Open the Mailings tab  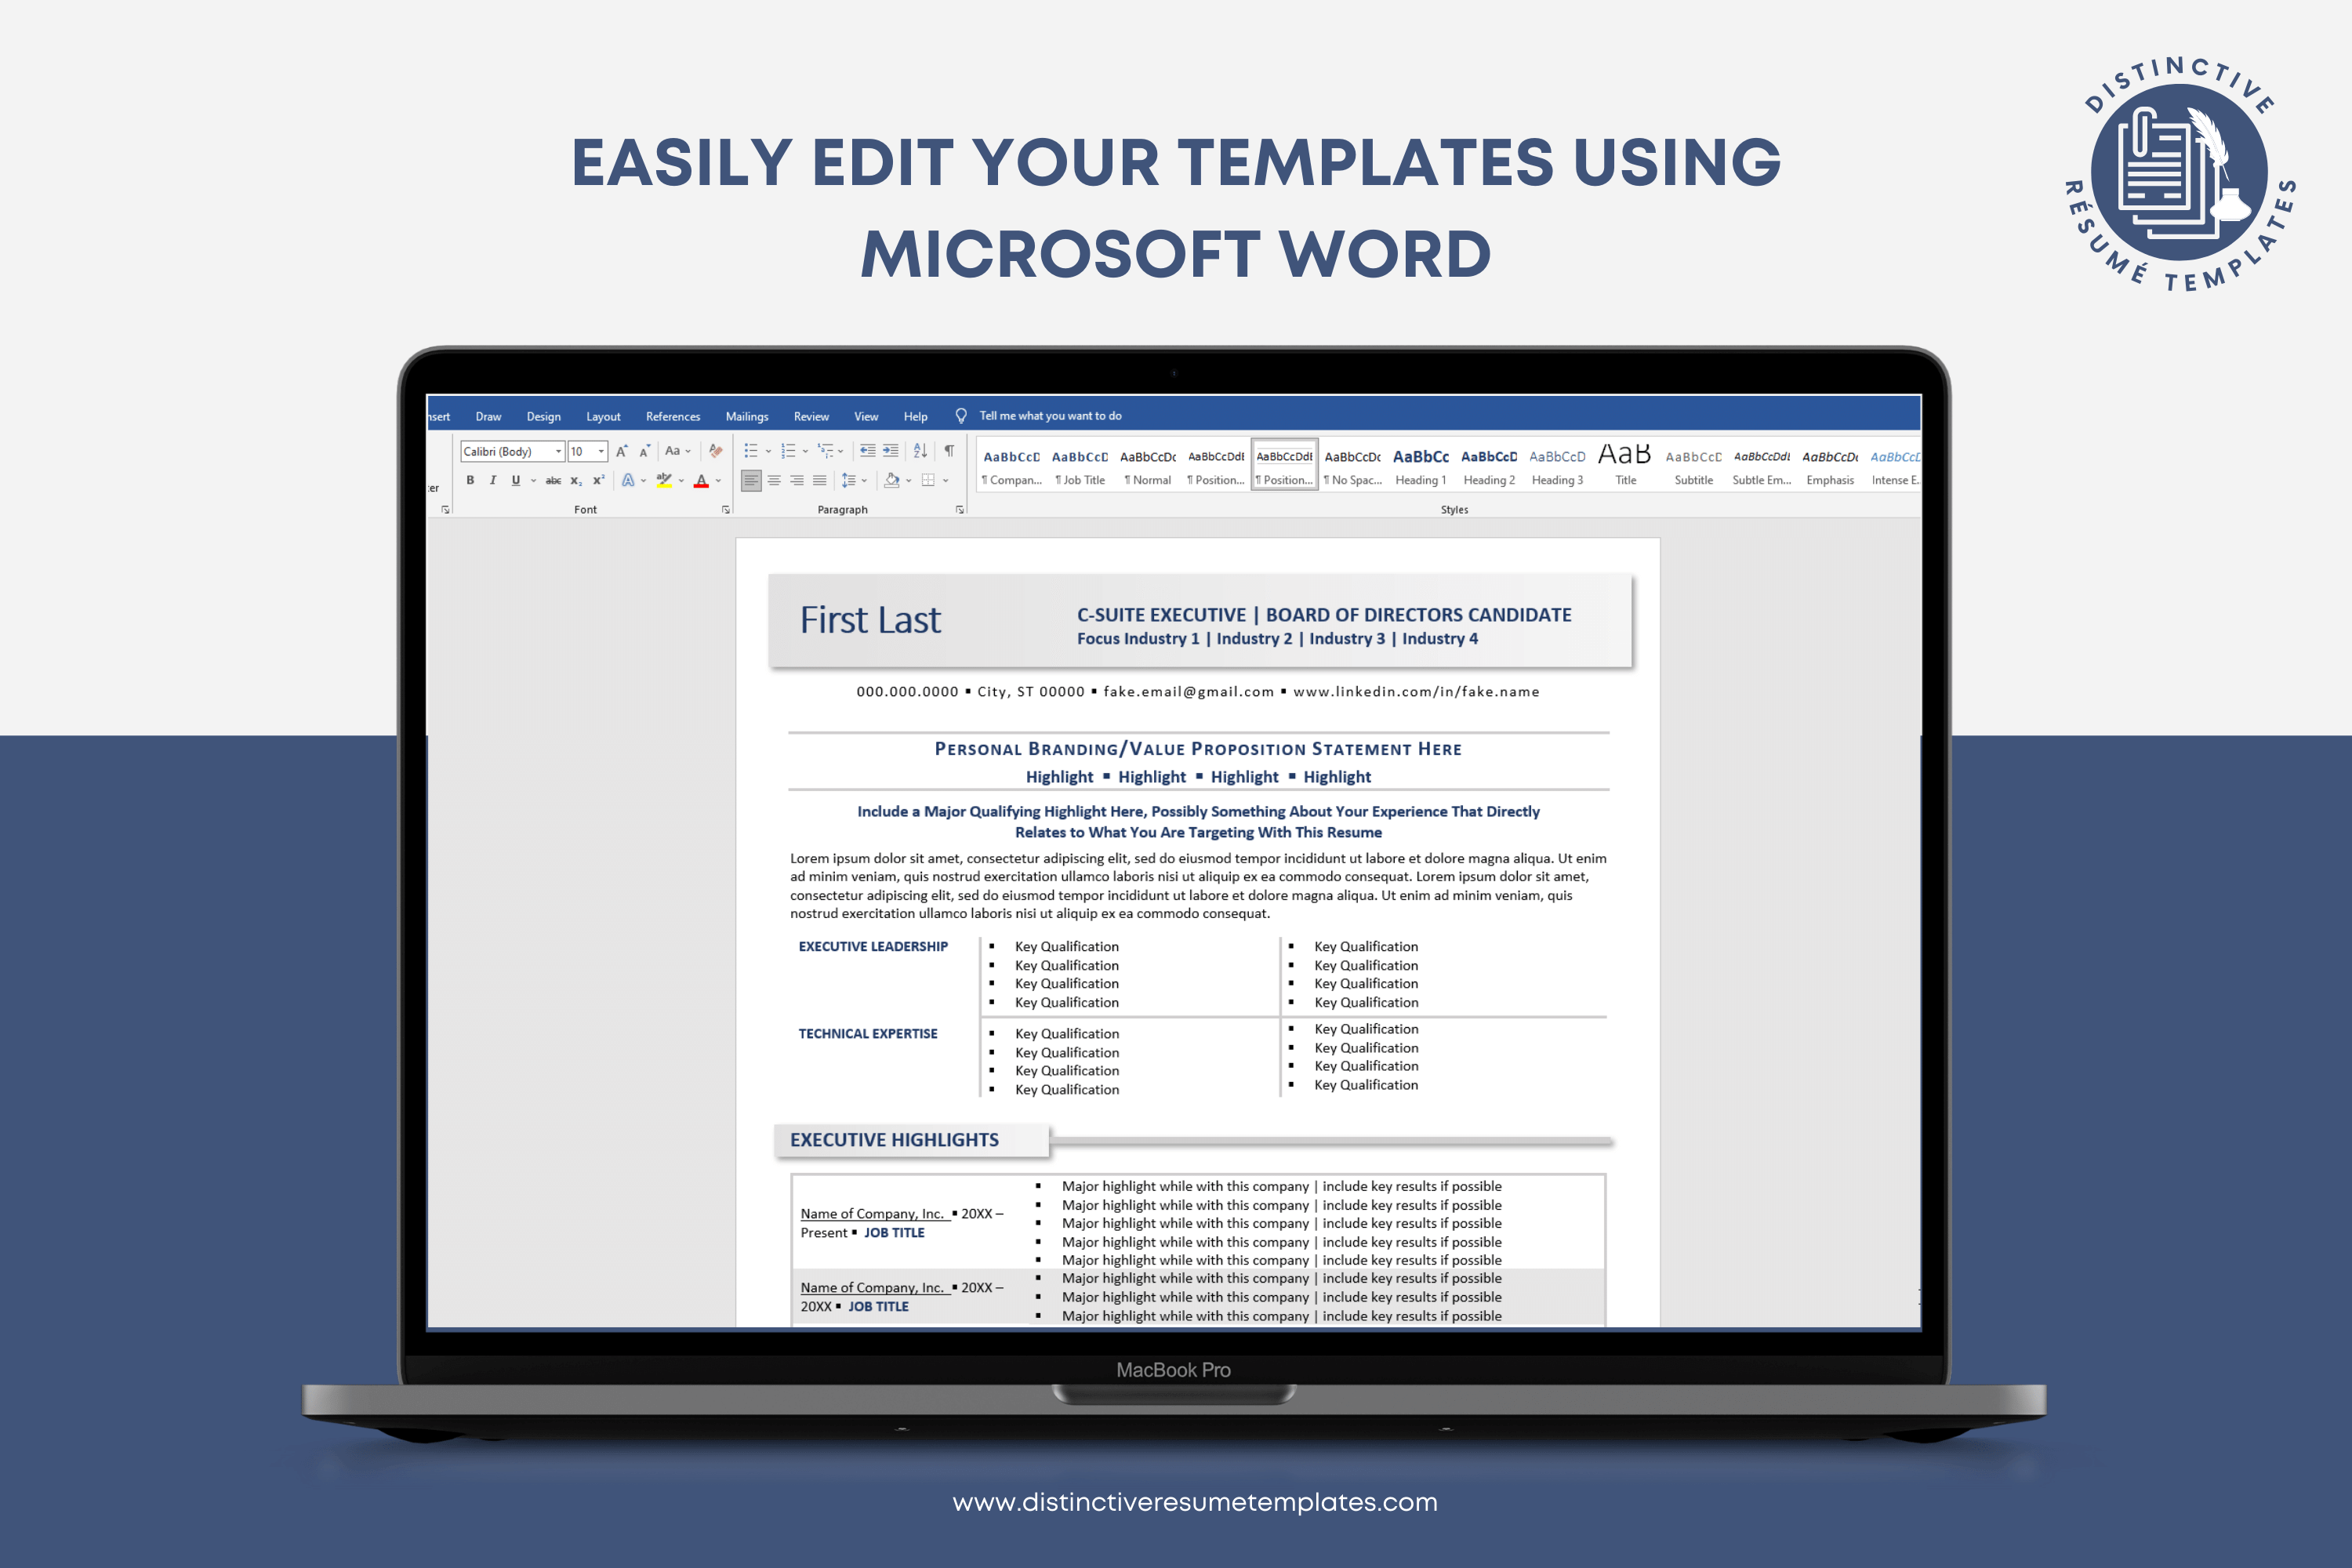point(747,417)
